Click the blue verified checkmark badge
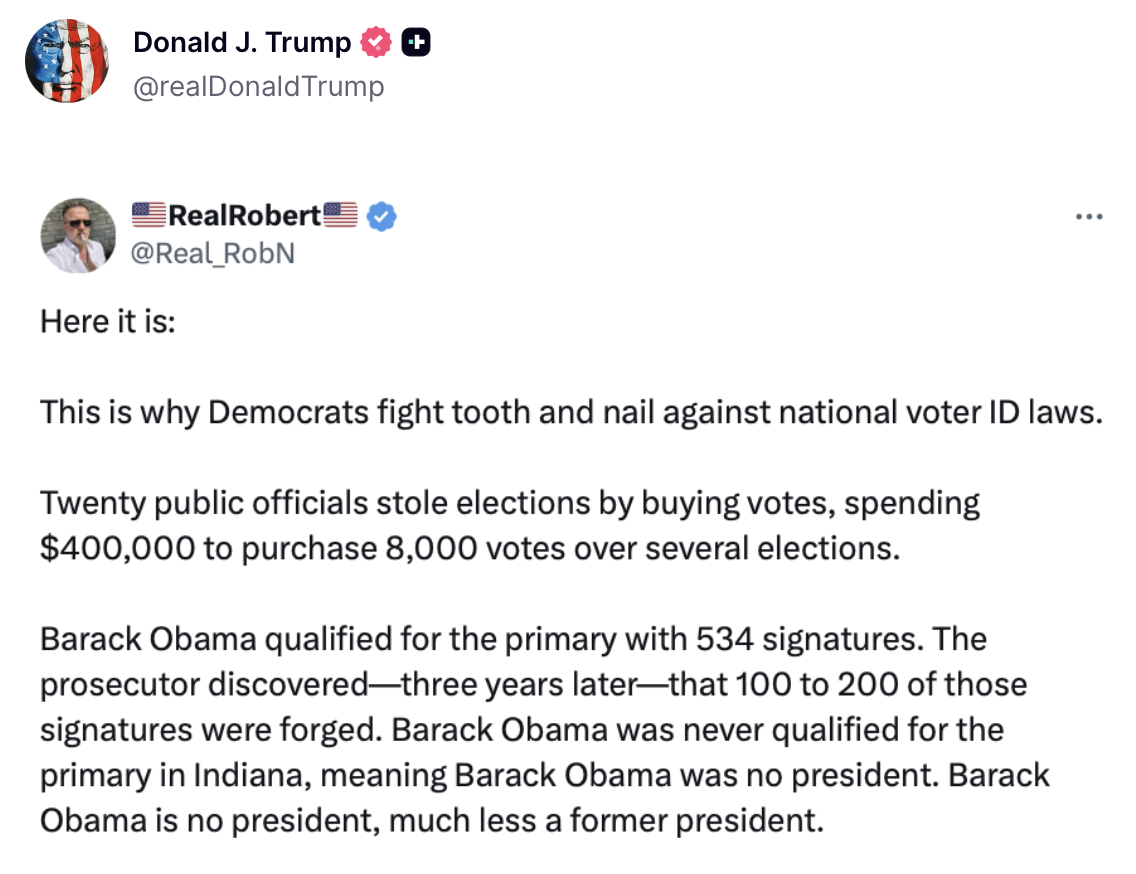The height and width of the screenshot is (874, 1136). point(382,215)
